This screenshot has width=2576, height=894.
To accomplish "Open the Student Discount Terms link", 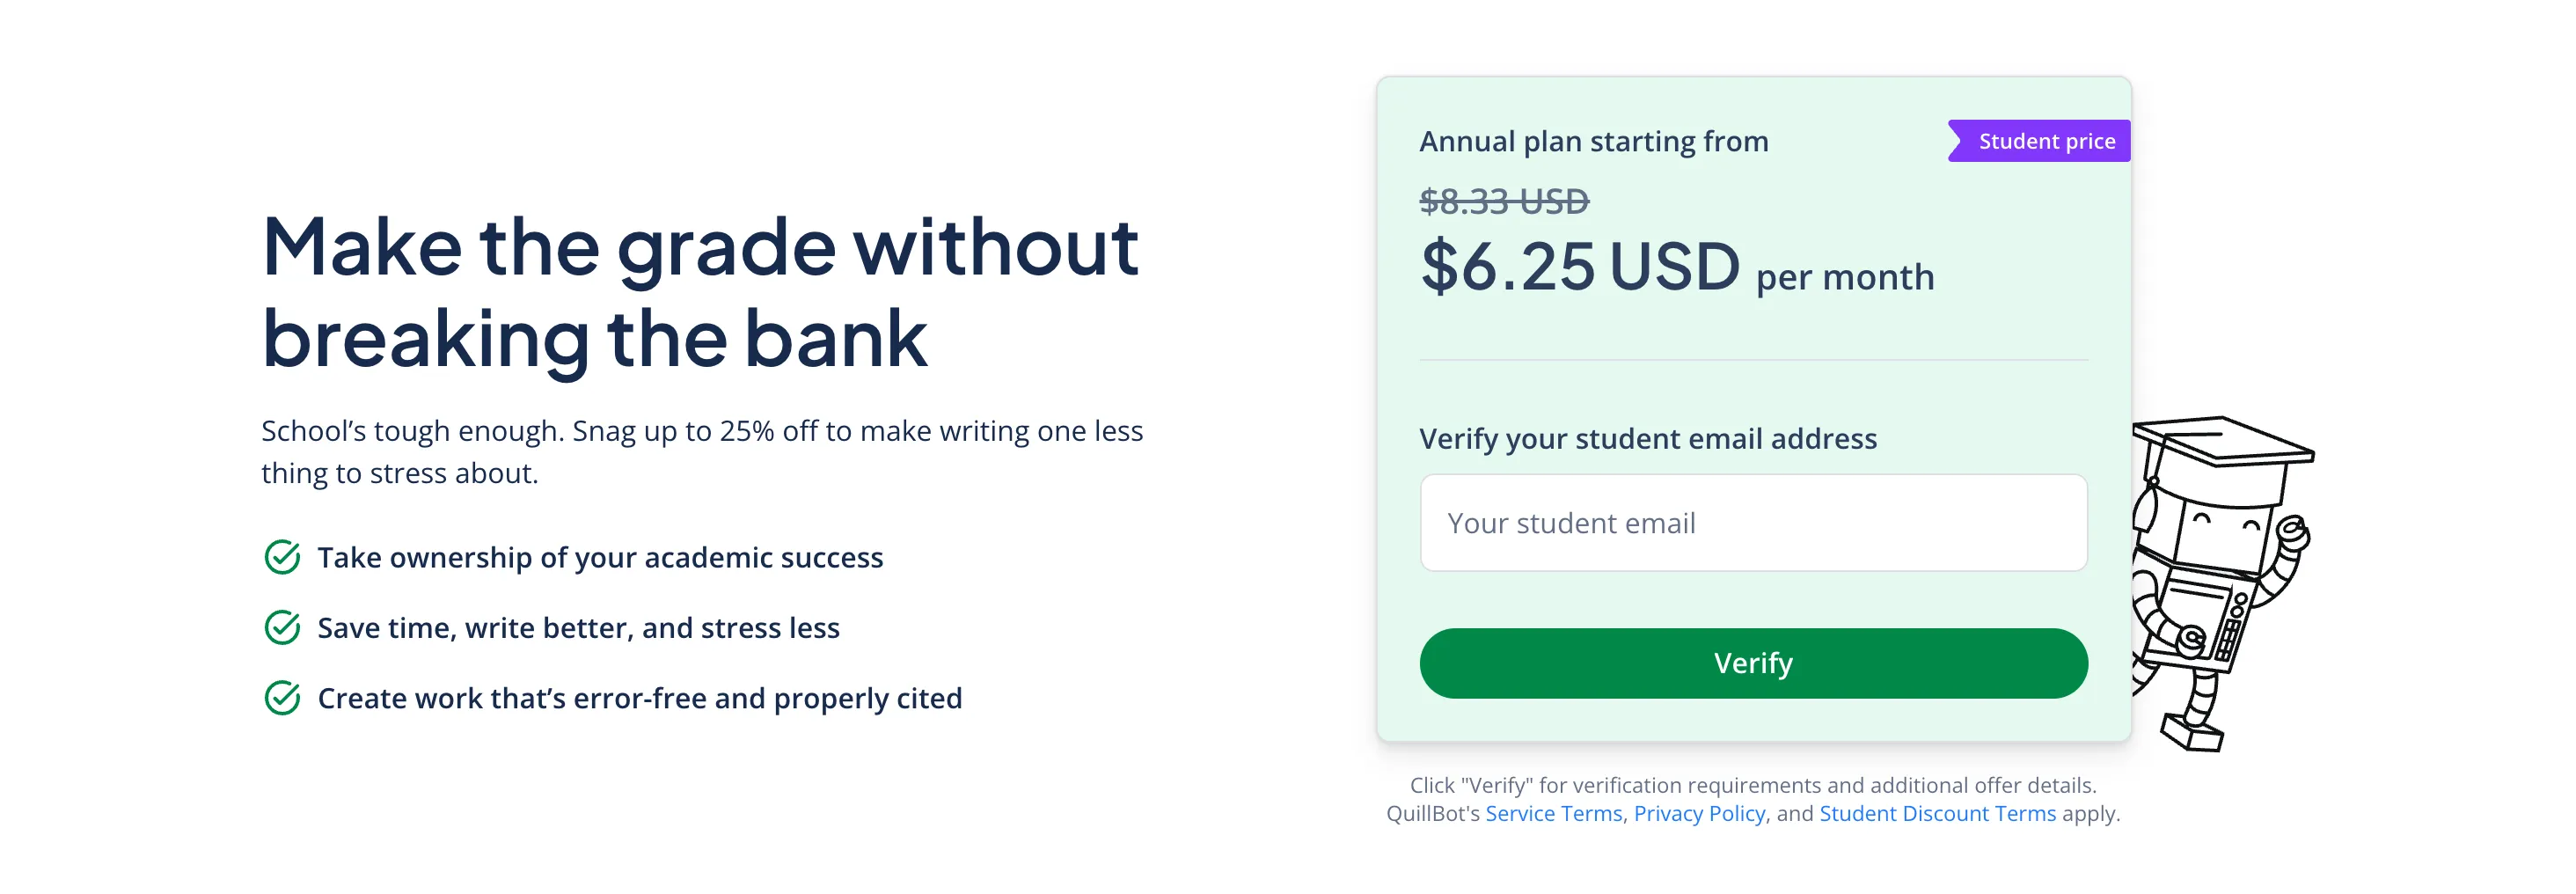I will click(x=1938, y=814).
